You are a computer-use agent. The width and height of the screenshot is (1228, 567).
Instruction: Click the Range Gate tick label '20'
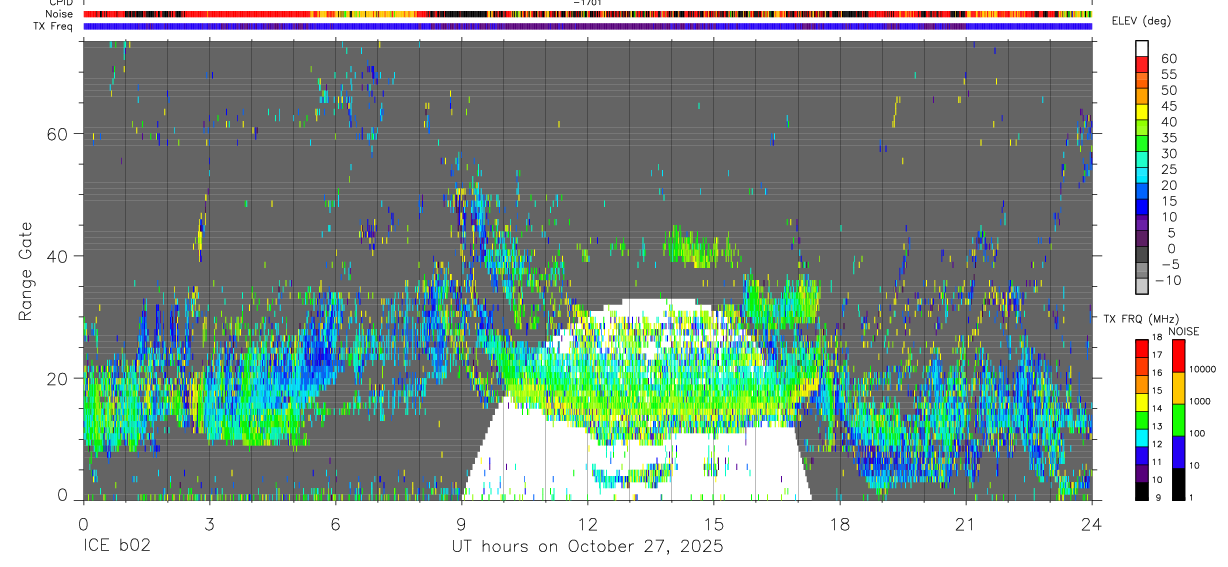[58, 378]
